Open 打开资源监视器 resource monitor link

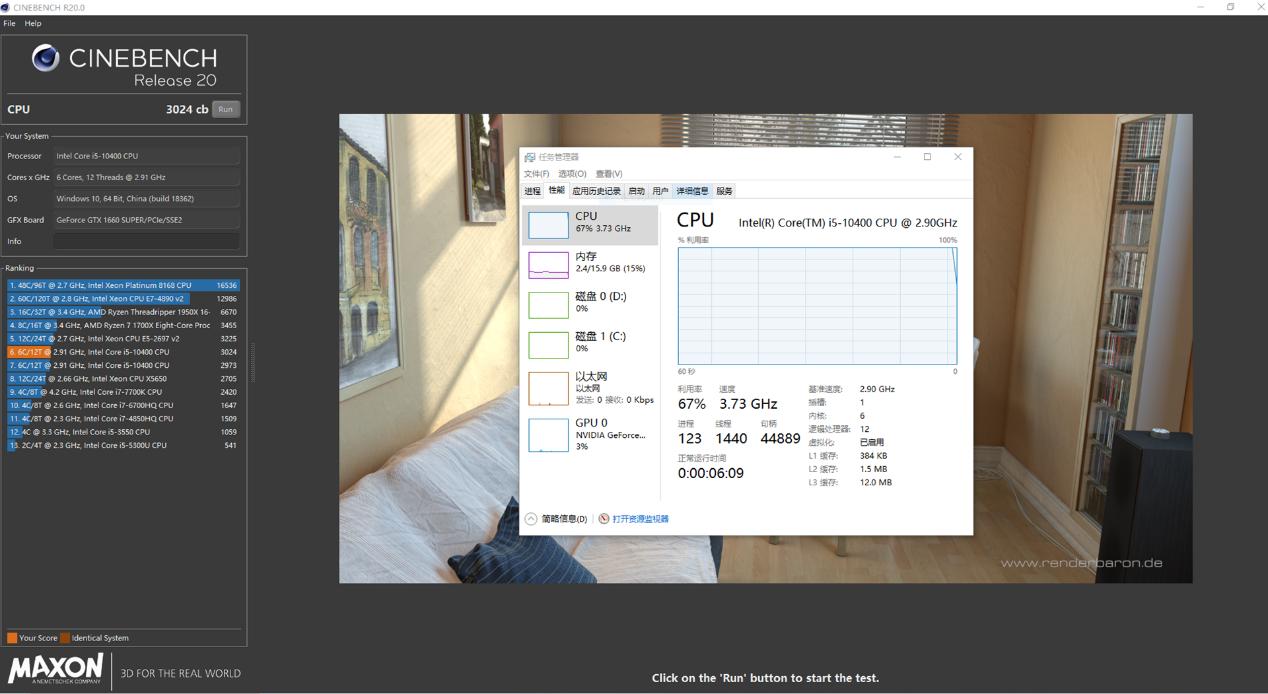[640, 519]
